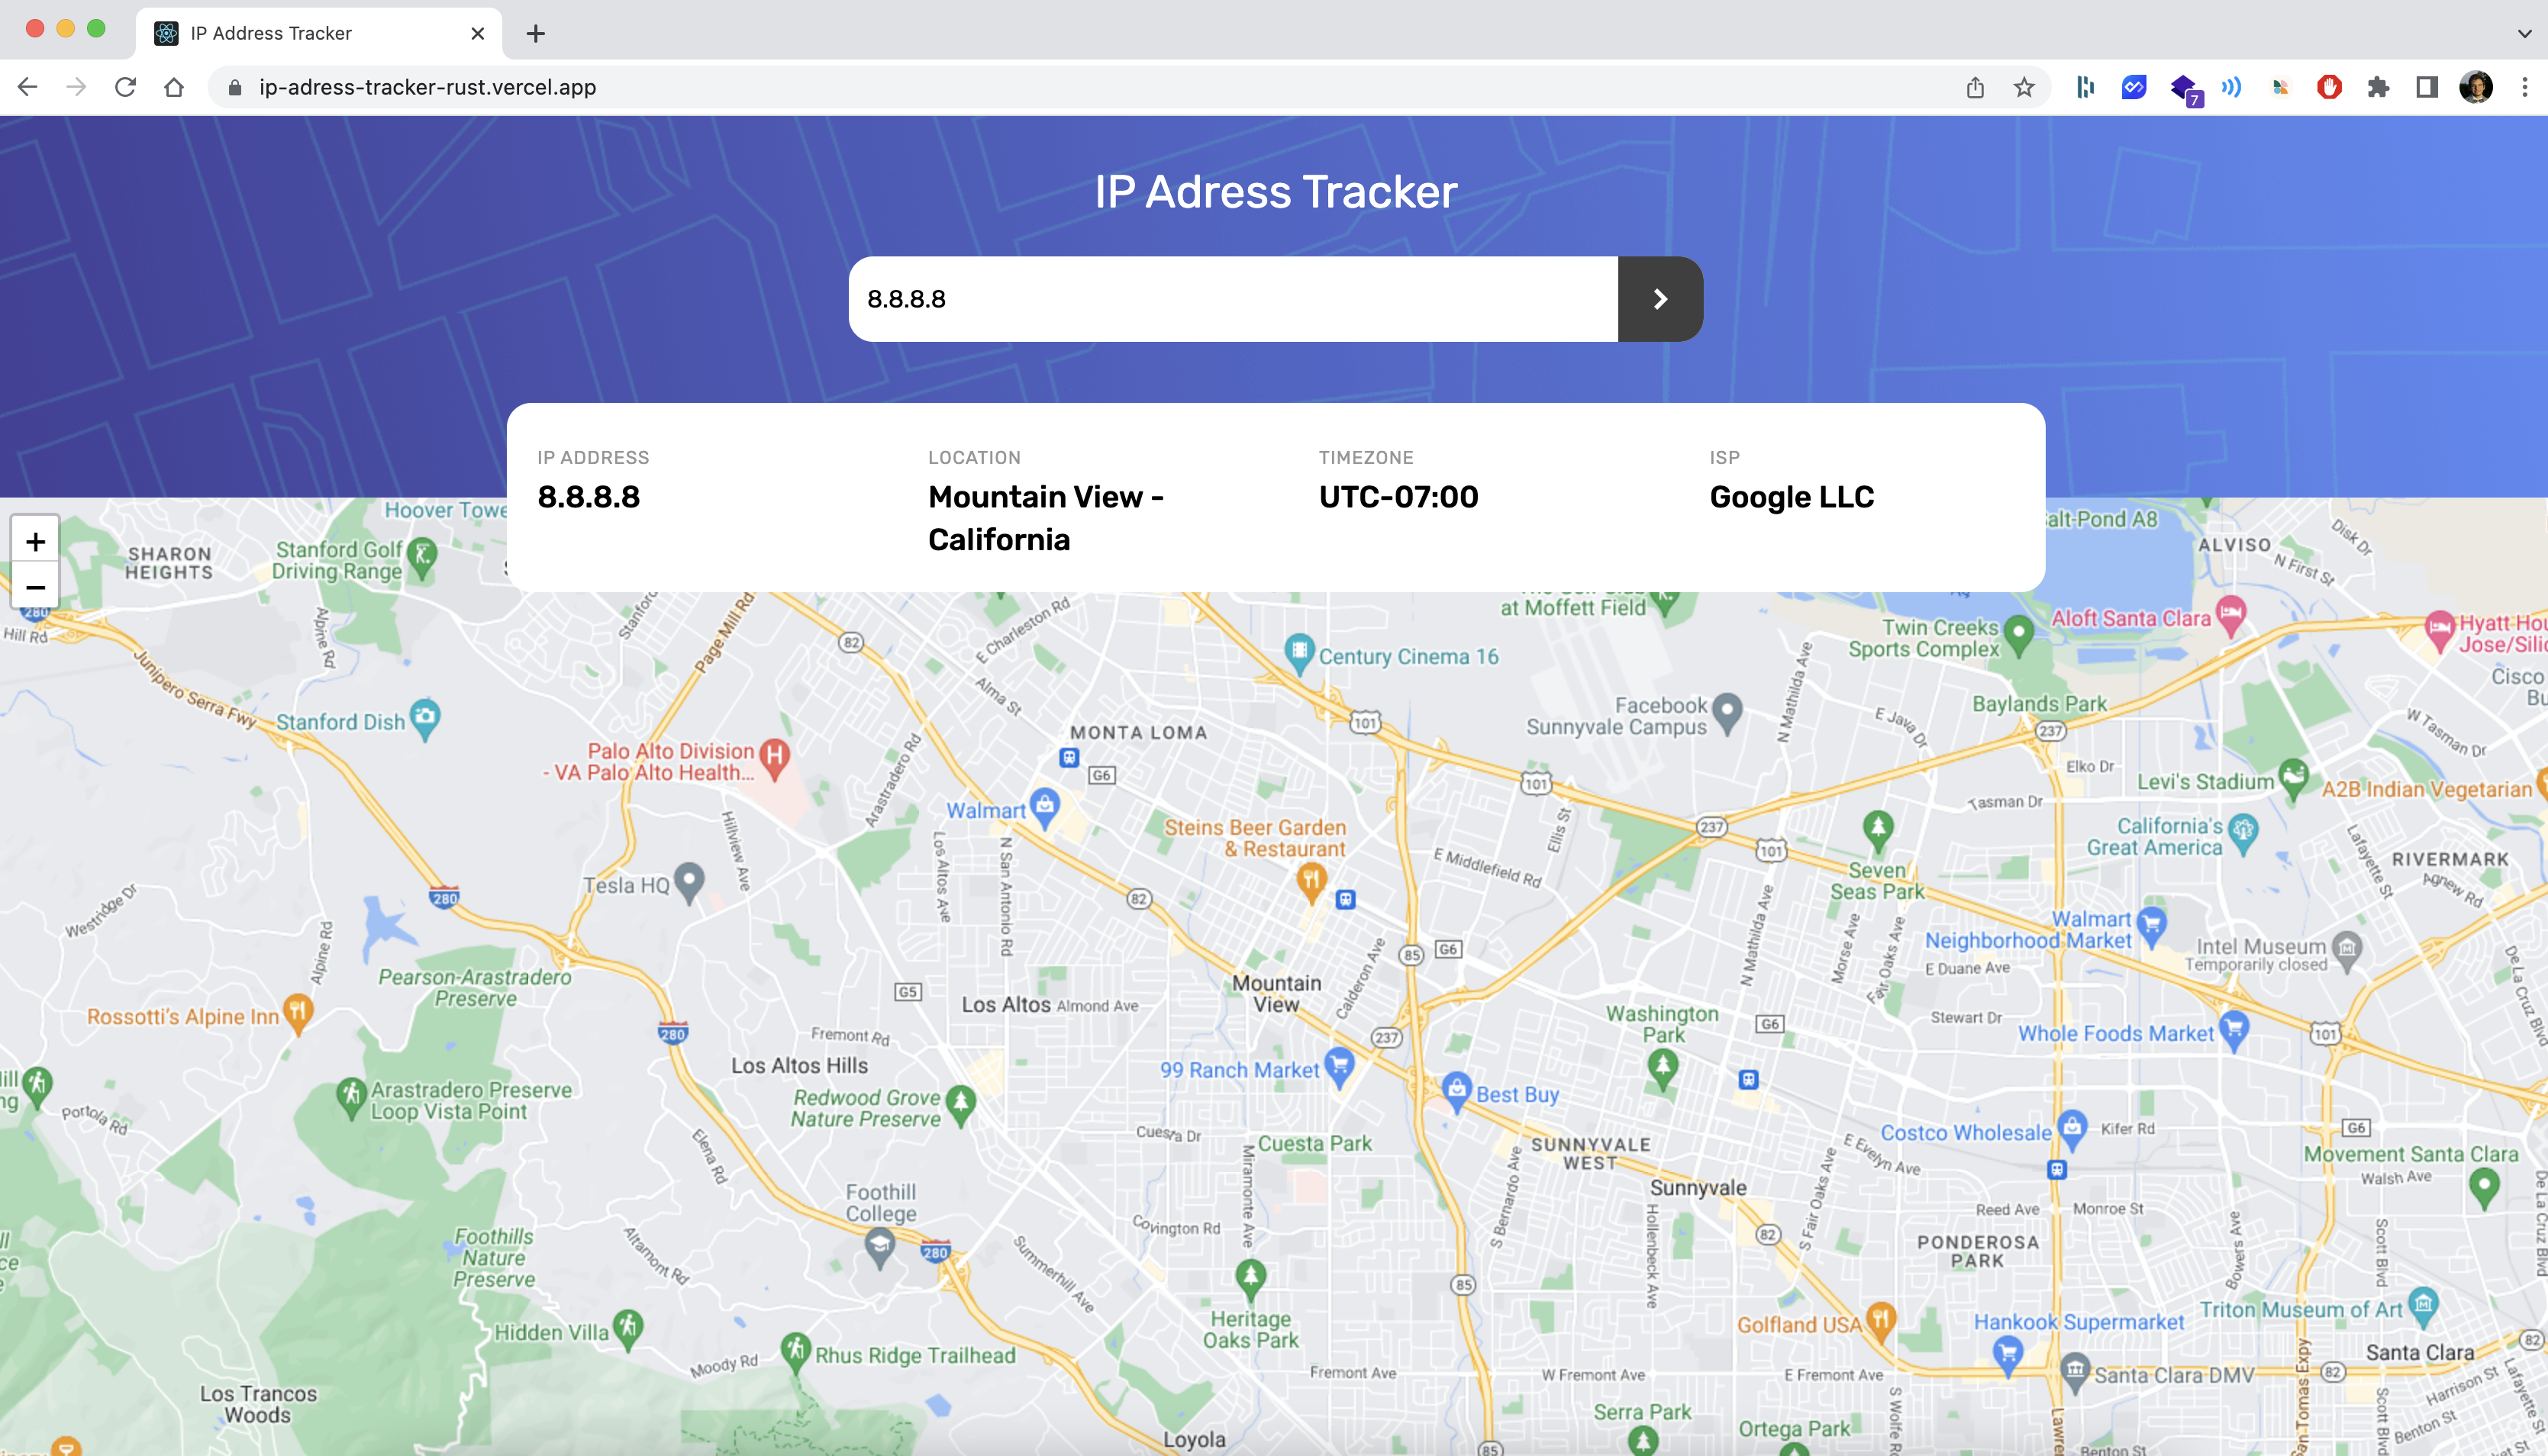Close the IP Address Tracker tab

pos(478,33)
